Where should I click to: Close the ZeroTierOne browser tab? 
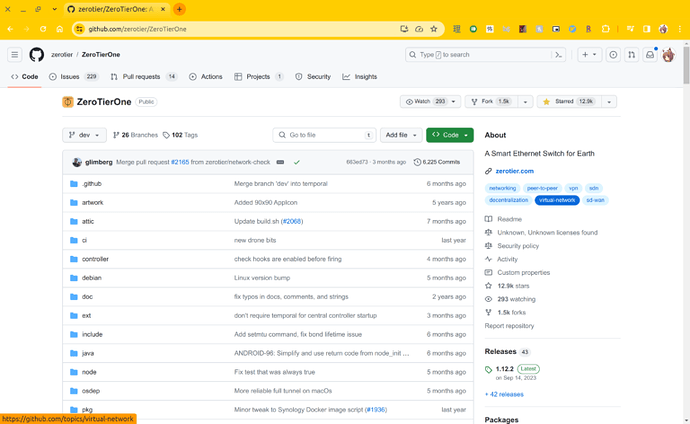point(163,9)
